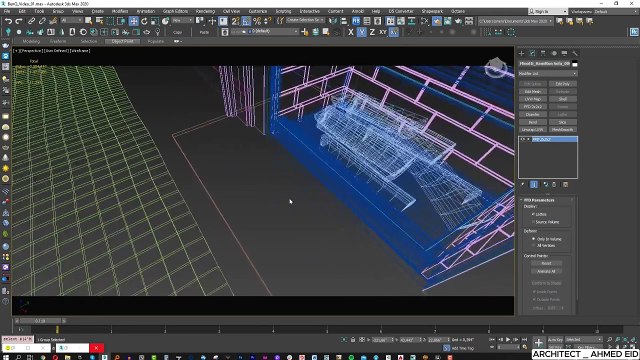Toggle the Lattice display checkbox

point(533,214)
